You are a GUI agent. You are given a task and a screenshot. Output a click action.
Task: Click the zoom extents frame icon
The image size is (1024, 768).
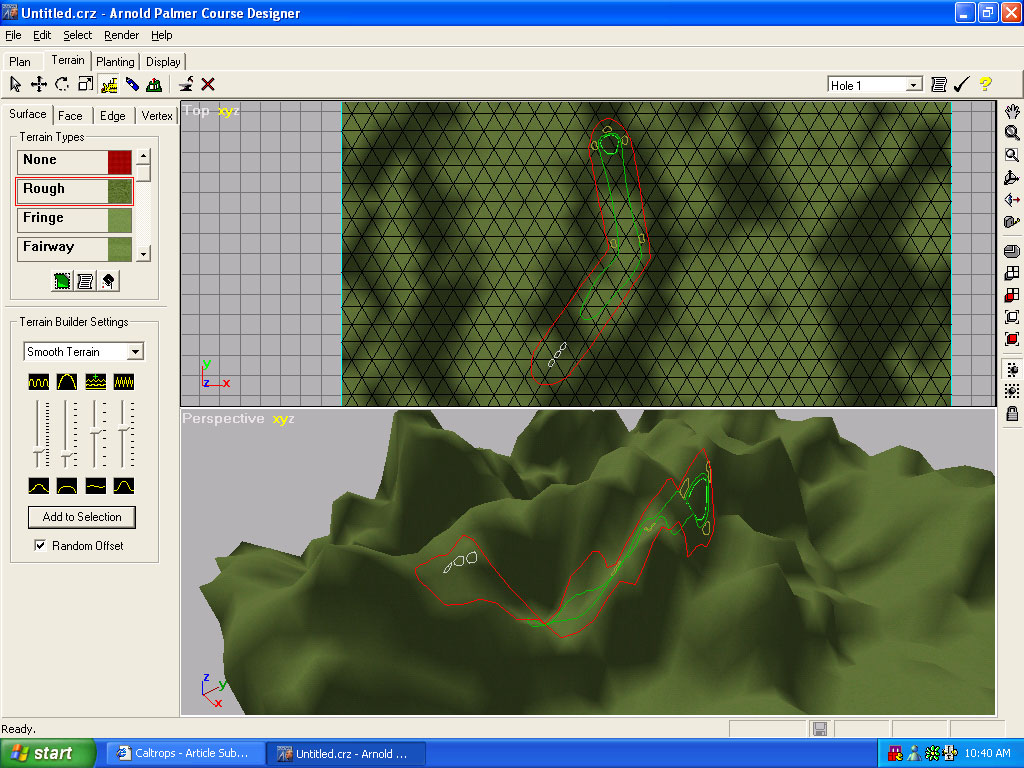[x=1012, y=317]
